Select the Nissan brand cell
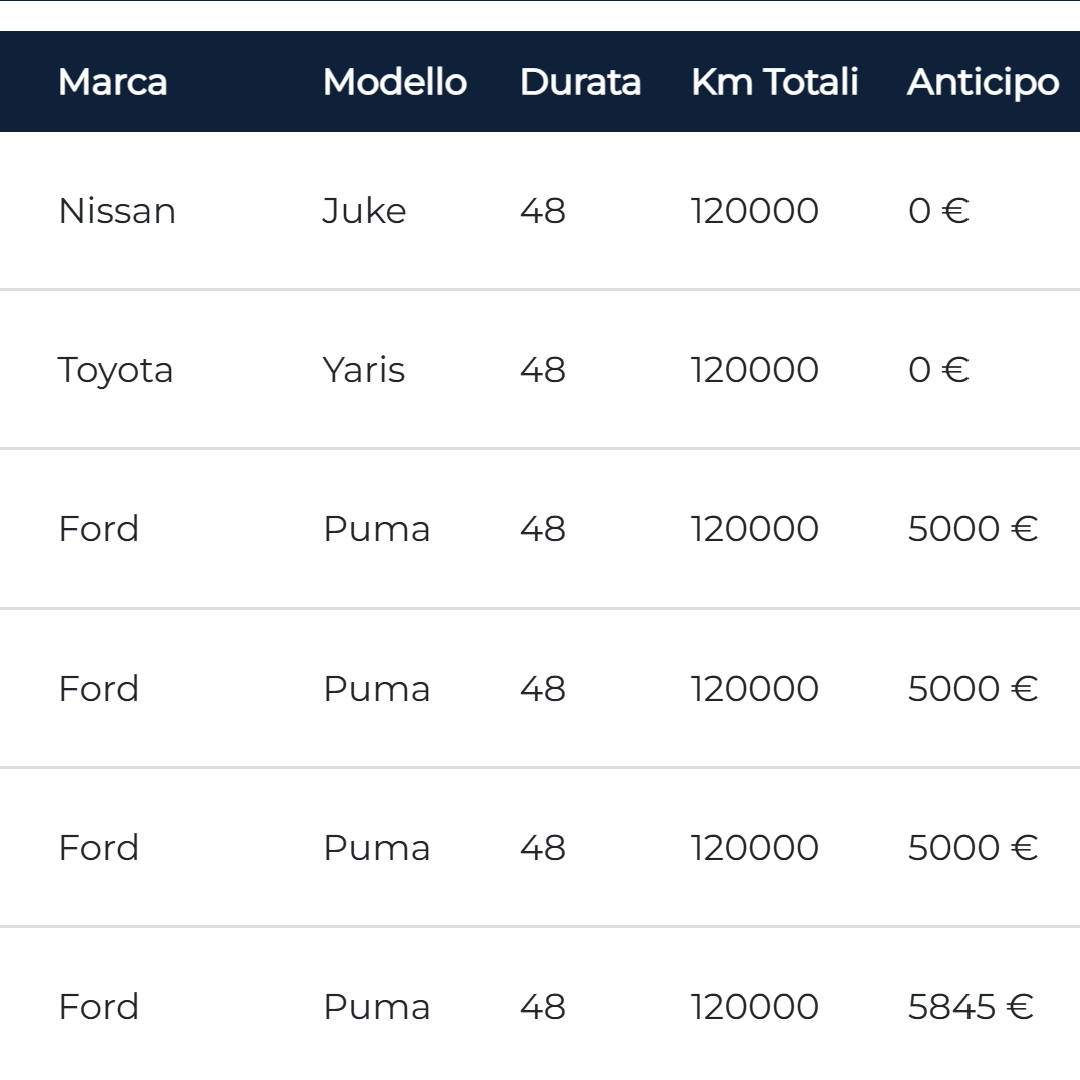 click(117, 211)
